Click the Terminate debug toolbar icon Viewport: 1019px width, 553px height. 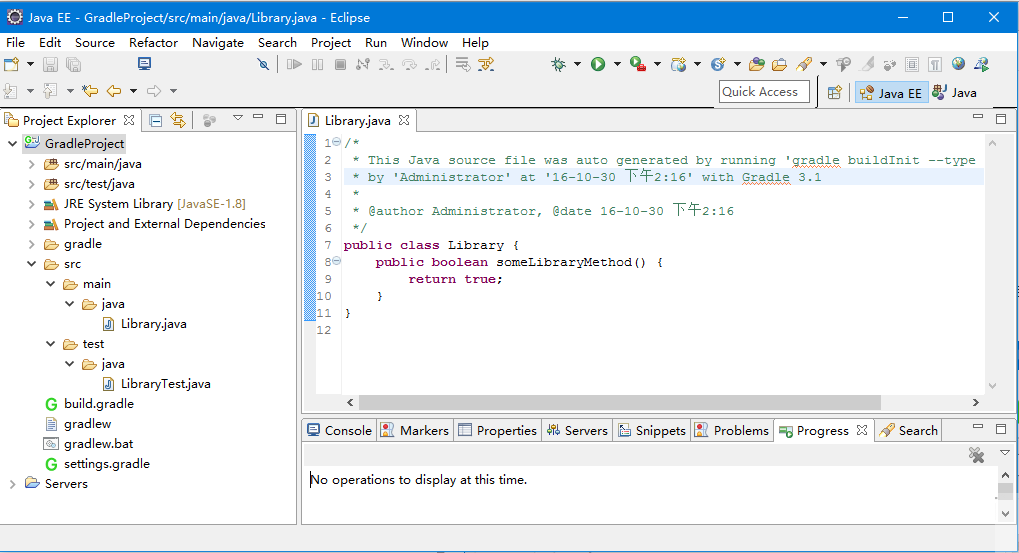coord(340,64)
